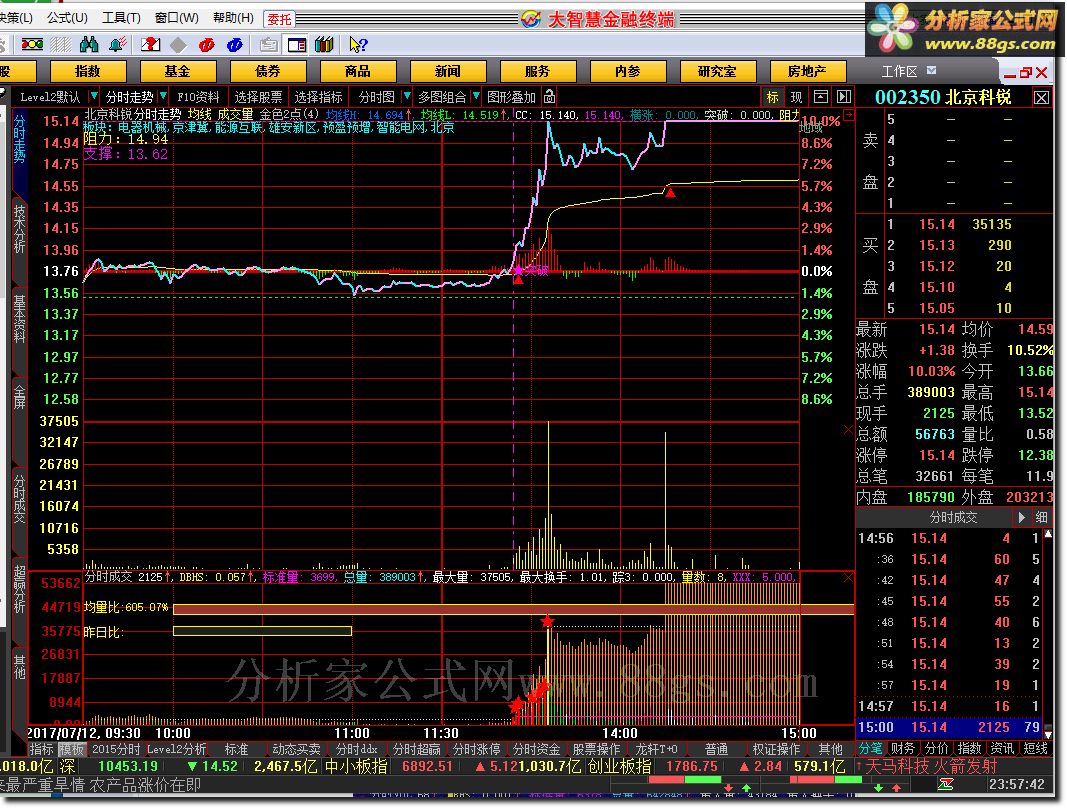Go to the 研究室 section

tap(717, 71)
